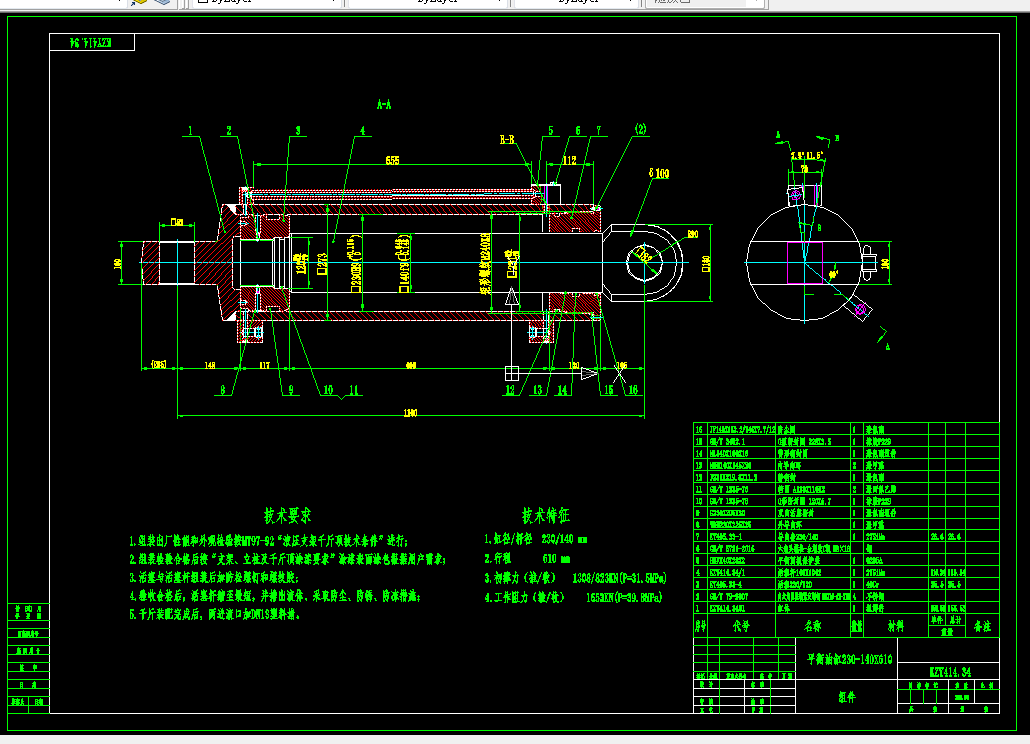This screenshot has height=744, width=1030.
Task: Select the 1140 overall length dimension
Action: [x=410, y=412]
